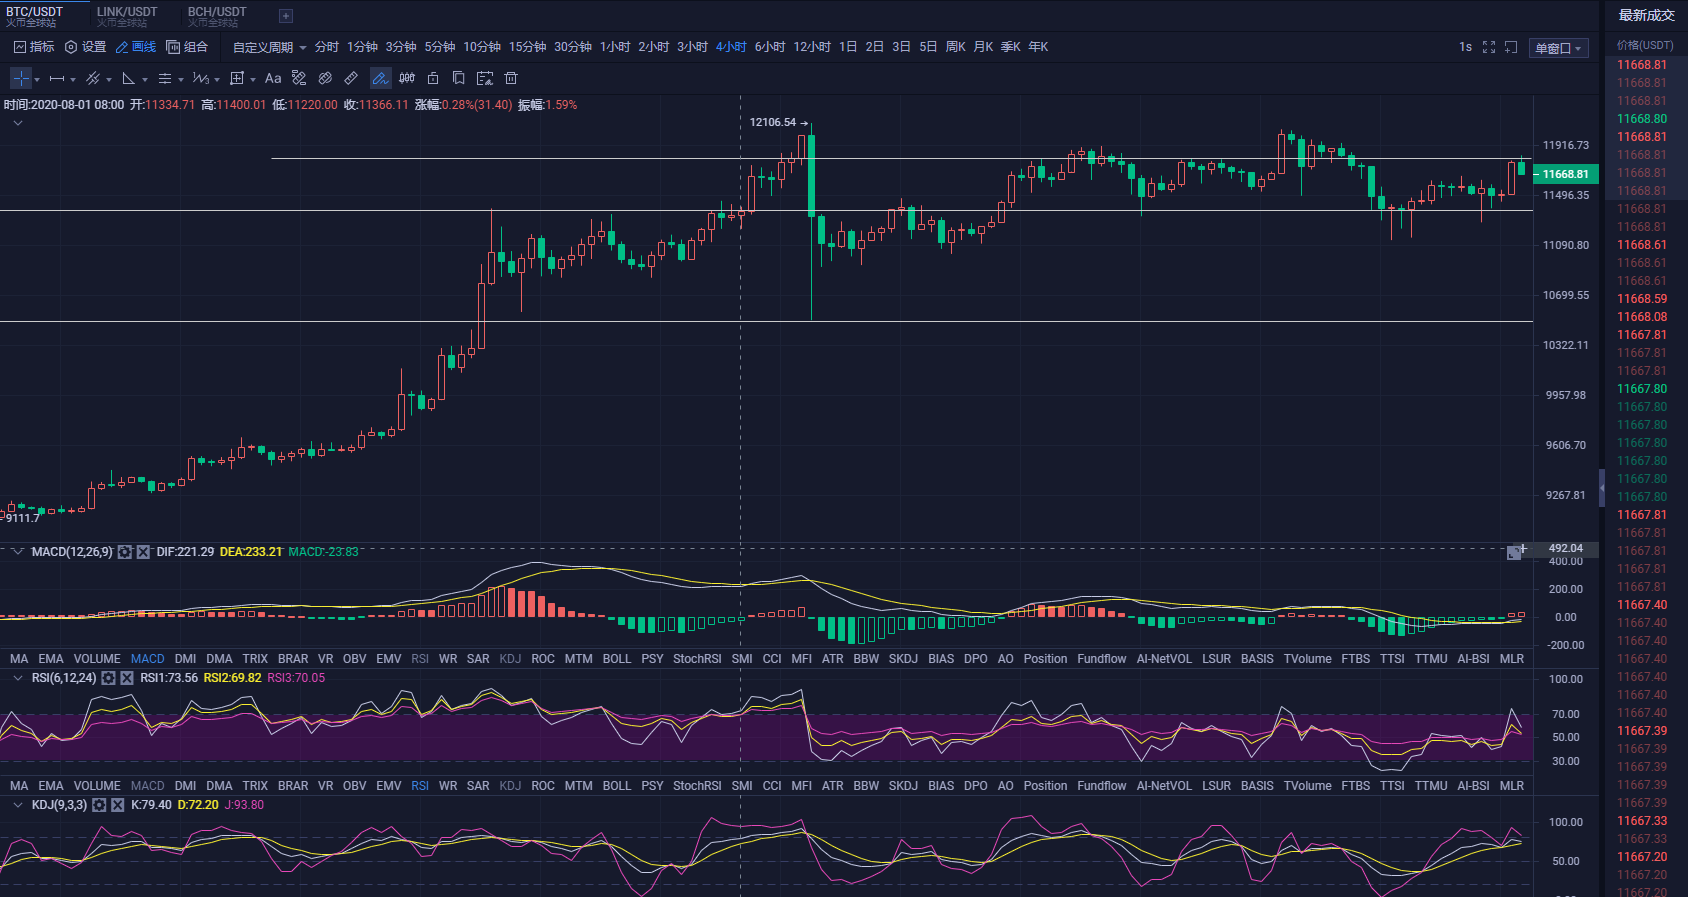Select the 1日 timeframe
This screenshot has height=897, width=1688.
[848, 47]
